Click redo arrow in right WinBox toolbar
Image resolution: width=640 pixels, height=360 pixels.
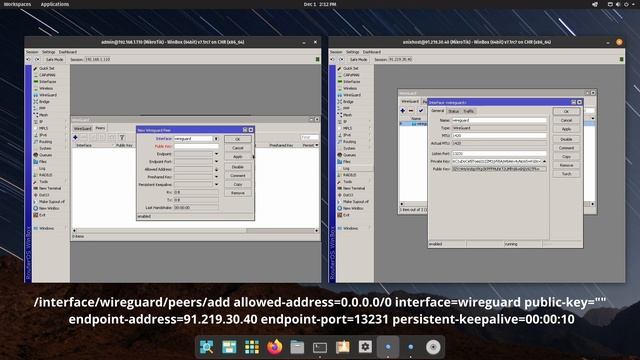(x=342, y=60)
